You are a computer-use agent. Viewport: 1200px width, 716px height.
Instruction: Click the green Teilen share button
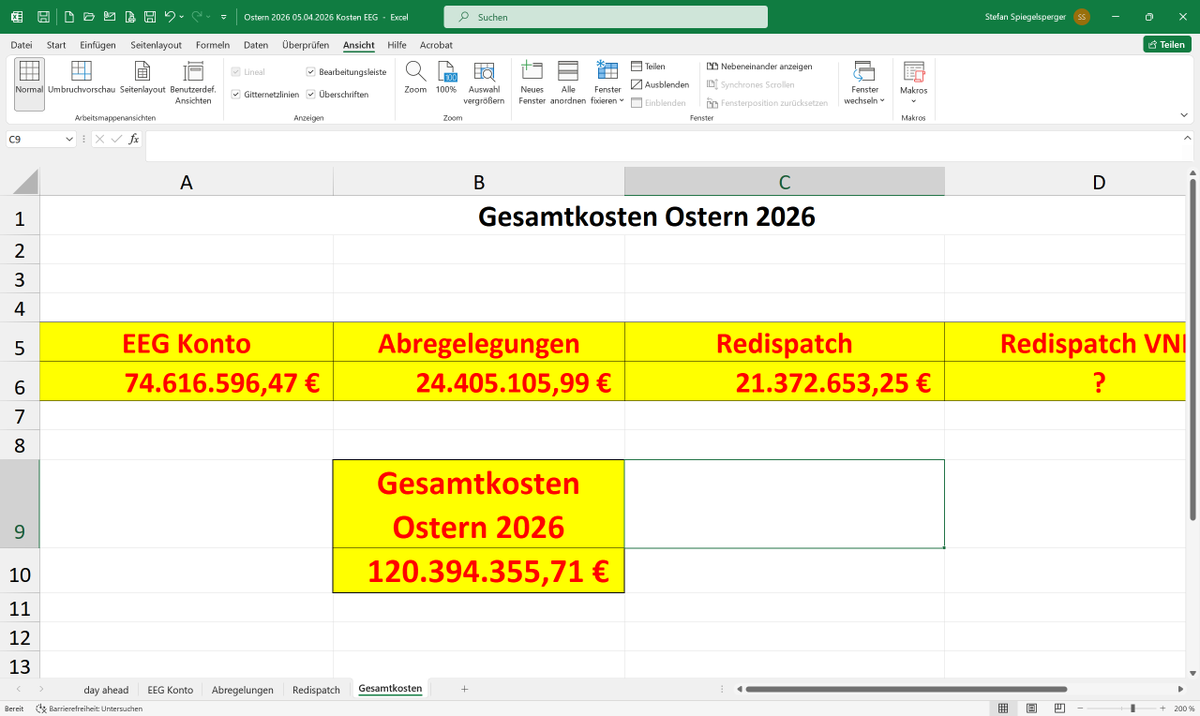[1166, 45]
